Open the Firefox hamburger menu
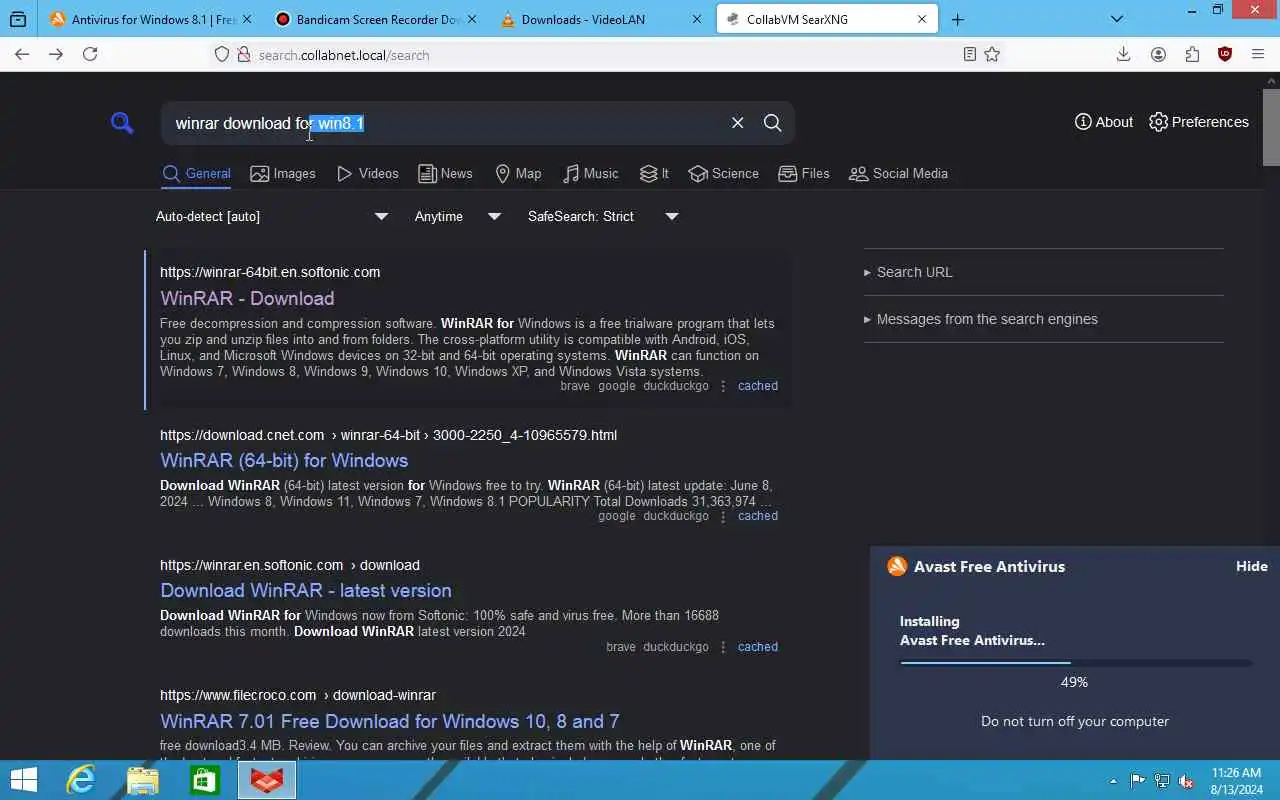Viewport: 1280px width, 800px height. pyautogui.click(x=1258, y=54)
